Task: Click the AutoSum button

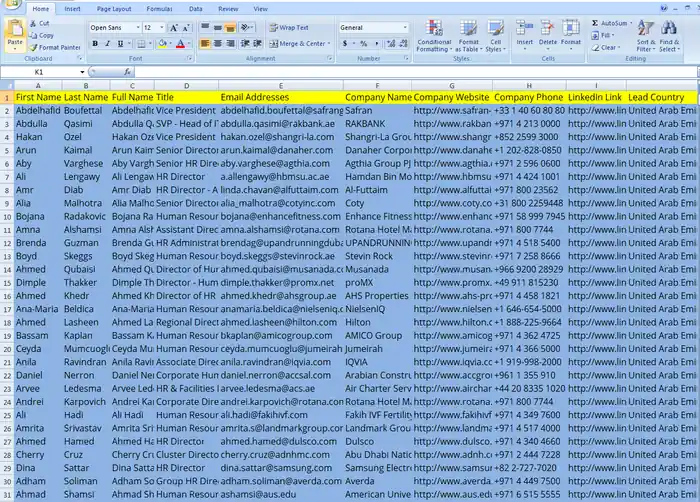Action: [609, 23]
